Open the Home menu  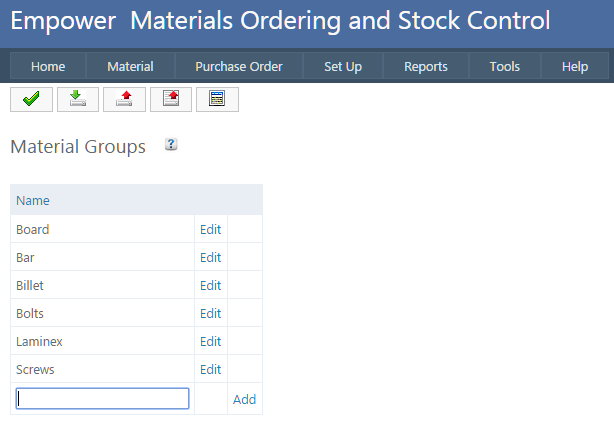coord(48,67)
